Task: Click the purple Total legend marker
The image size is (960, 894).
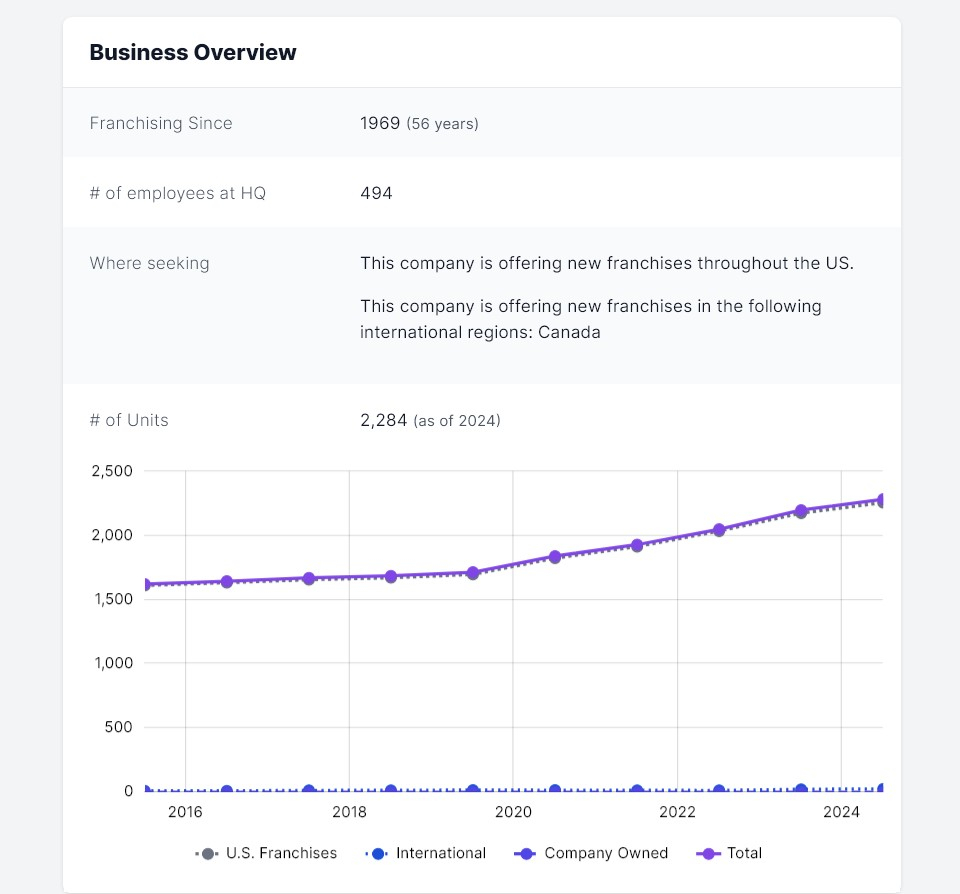Action: pos(710,854)
